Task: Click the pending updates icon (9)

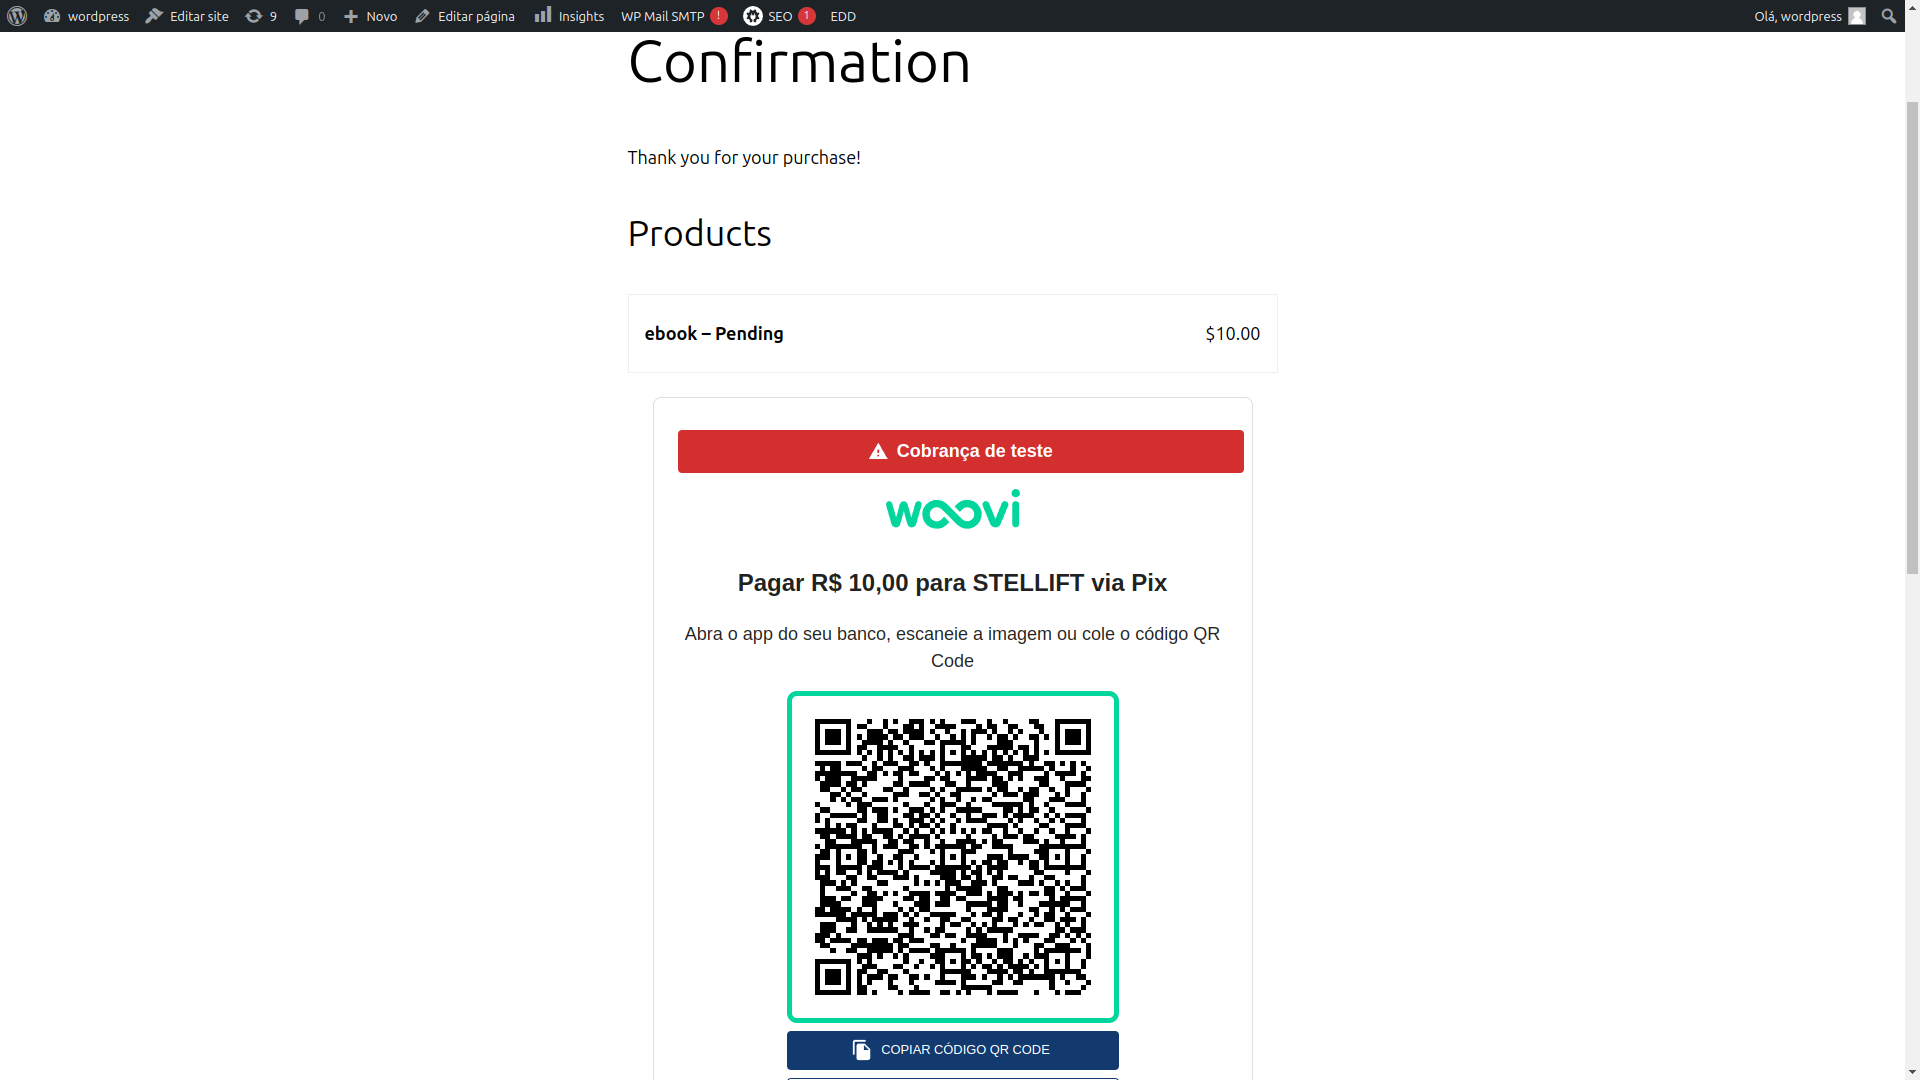Action: click(x=258, y=15)
